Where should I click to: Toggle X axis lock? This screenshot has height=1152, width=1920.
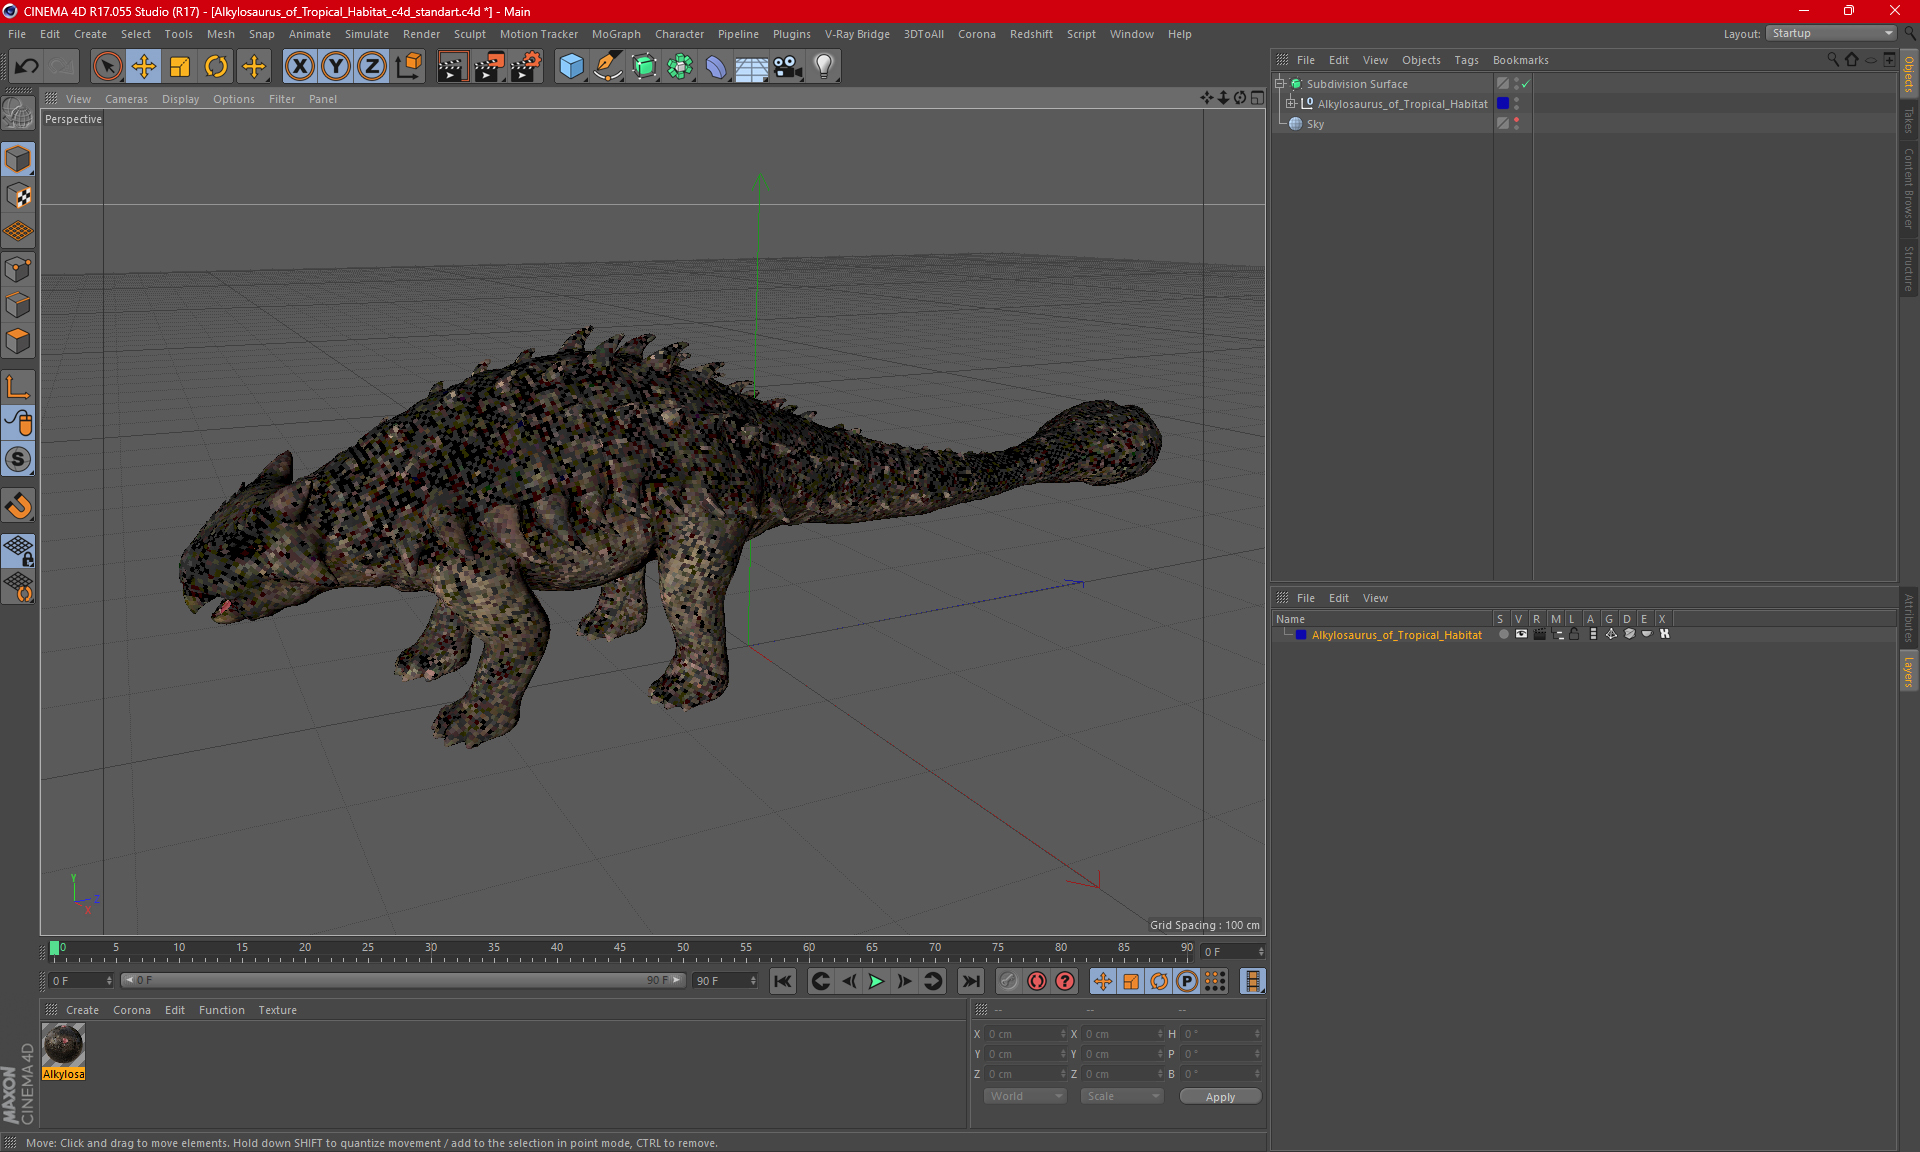tap(299, 66)
